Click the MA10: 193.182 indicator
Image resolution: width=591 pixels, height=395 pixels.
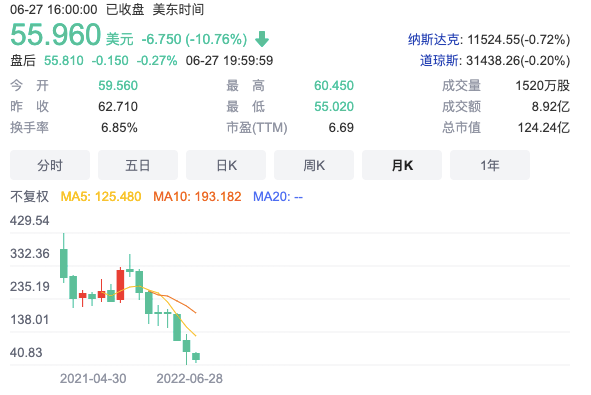pos(197,196)
